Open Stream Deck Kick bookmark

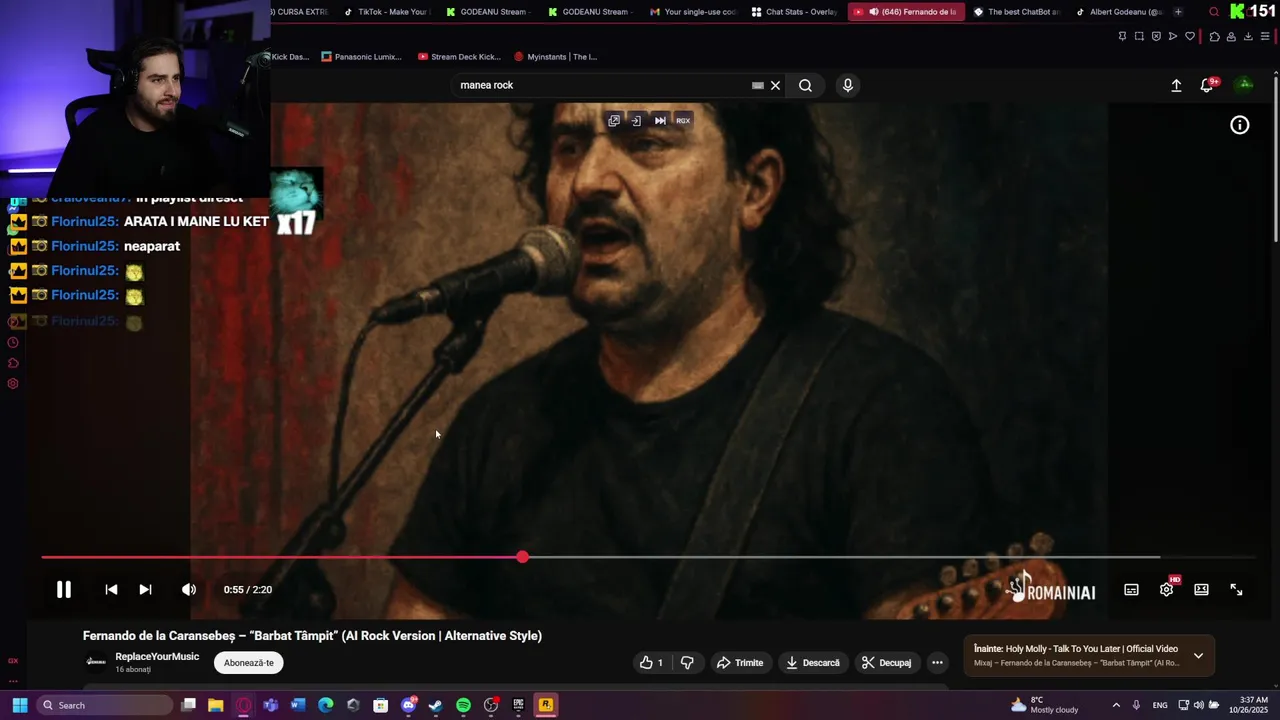[x=459, y=57]
